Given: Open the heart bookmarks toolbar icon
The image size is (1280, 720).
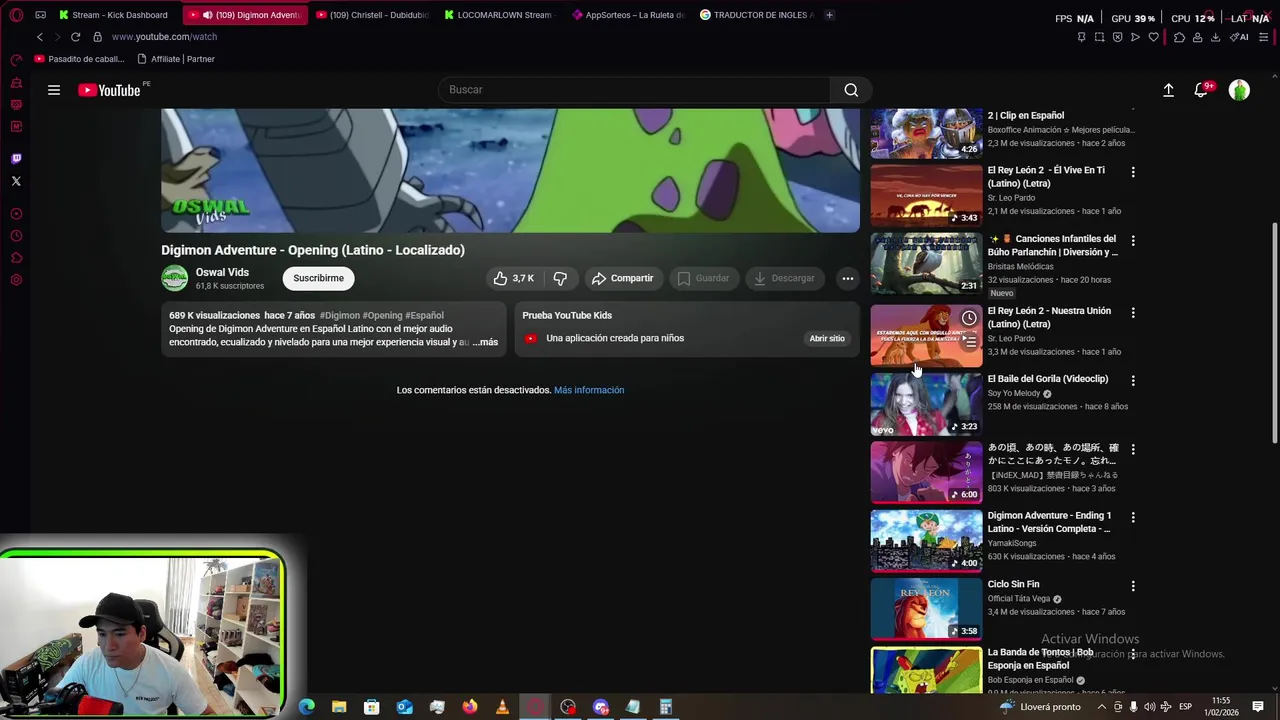Looking at the screenshot, I should 1153,37.
